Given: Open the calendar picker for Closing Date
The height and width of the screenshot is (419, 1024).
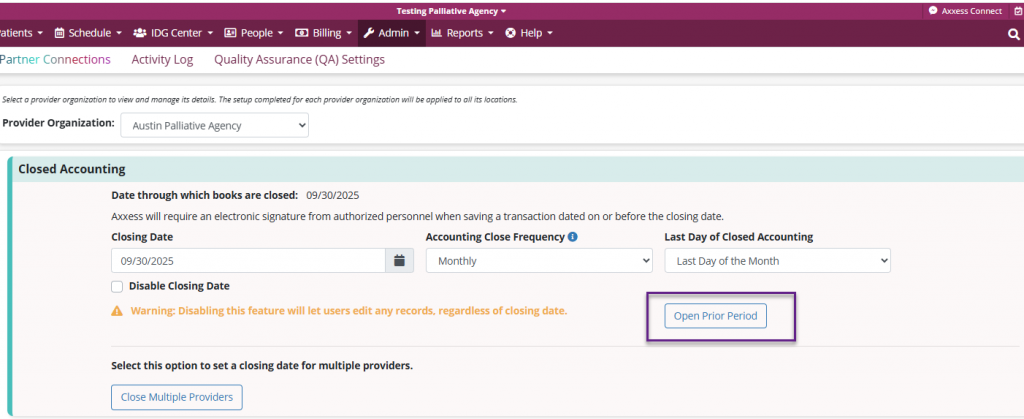Looking at the screenshot, I should (x=399, y=261).
